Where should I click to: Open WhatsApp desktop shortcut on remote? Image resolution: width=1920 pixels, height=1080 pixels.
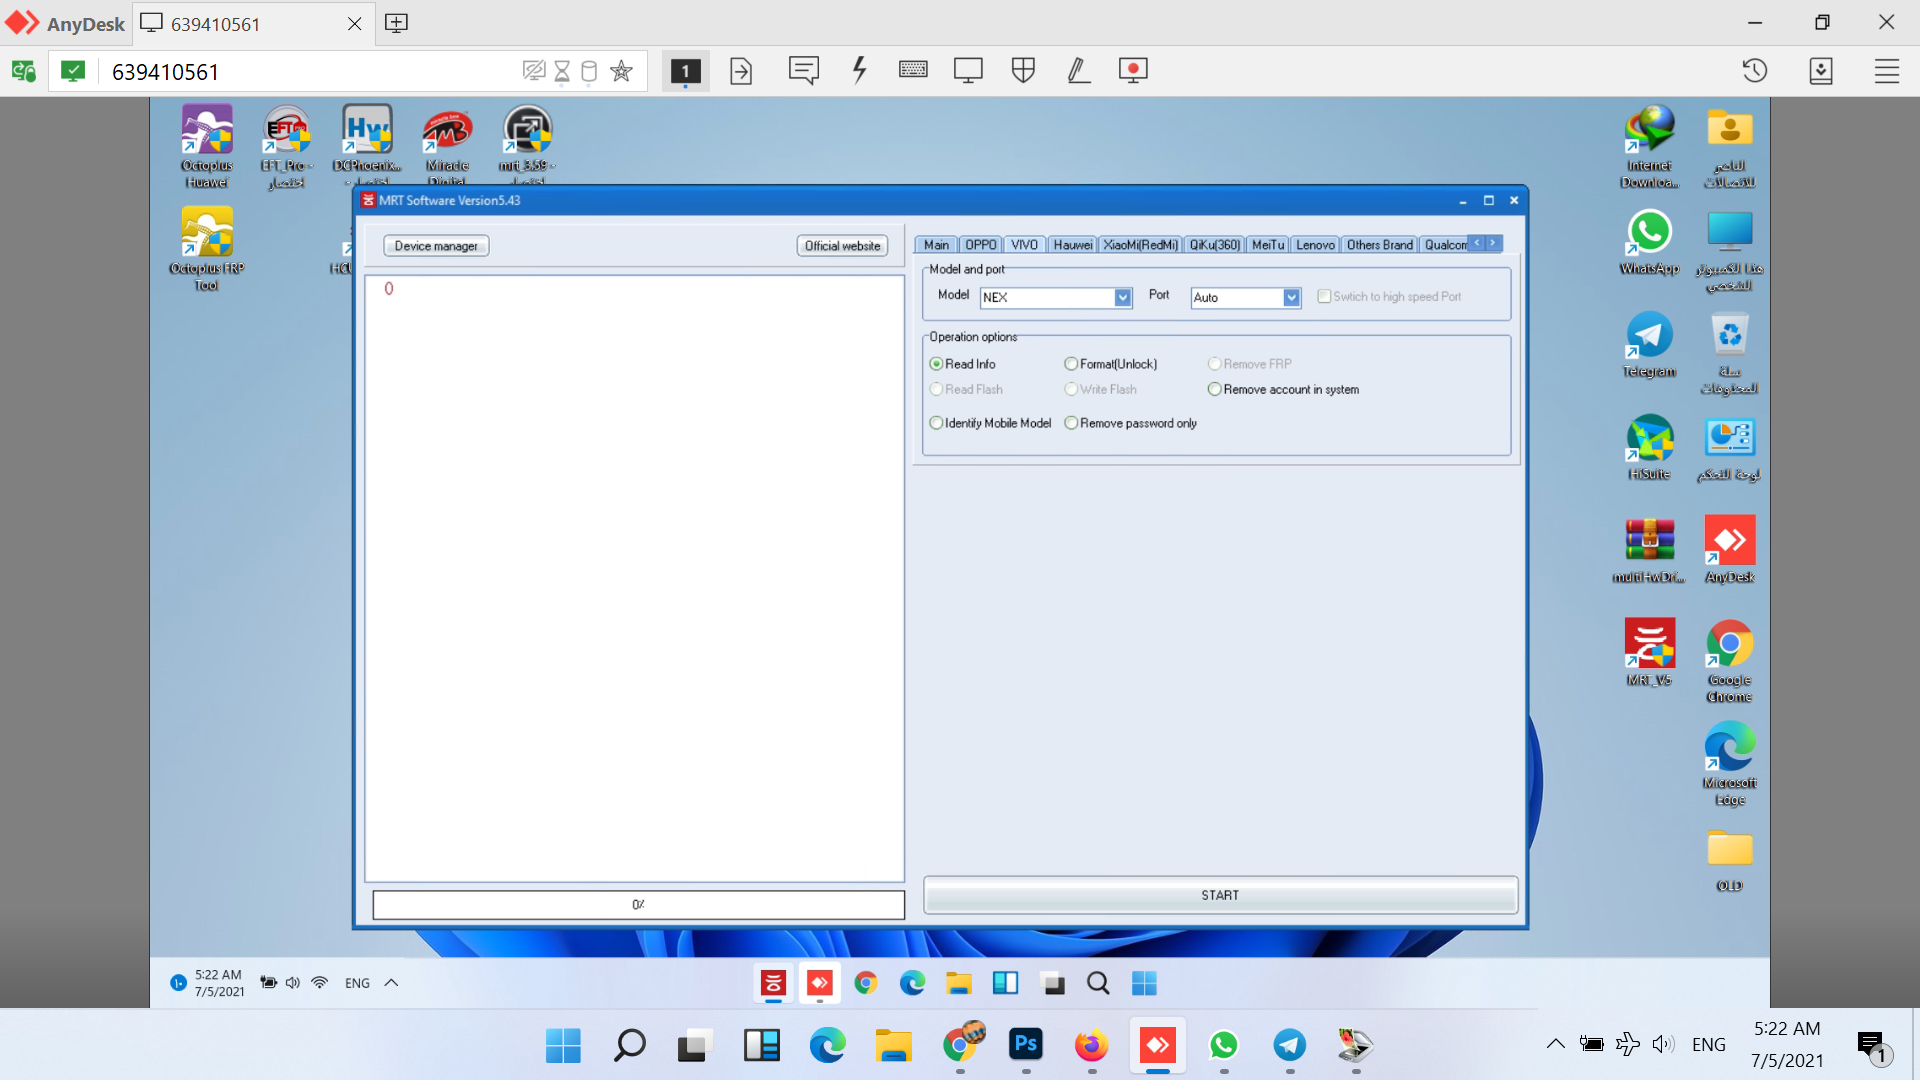click(1650, 243)
